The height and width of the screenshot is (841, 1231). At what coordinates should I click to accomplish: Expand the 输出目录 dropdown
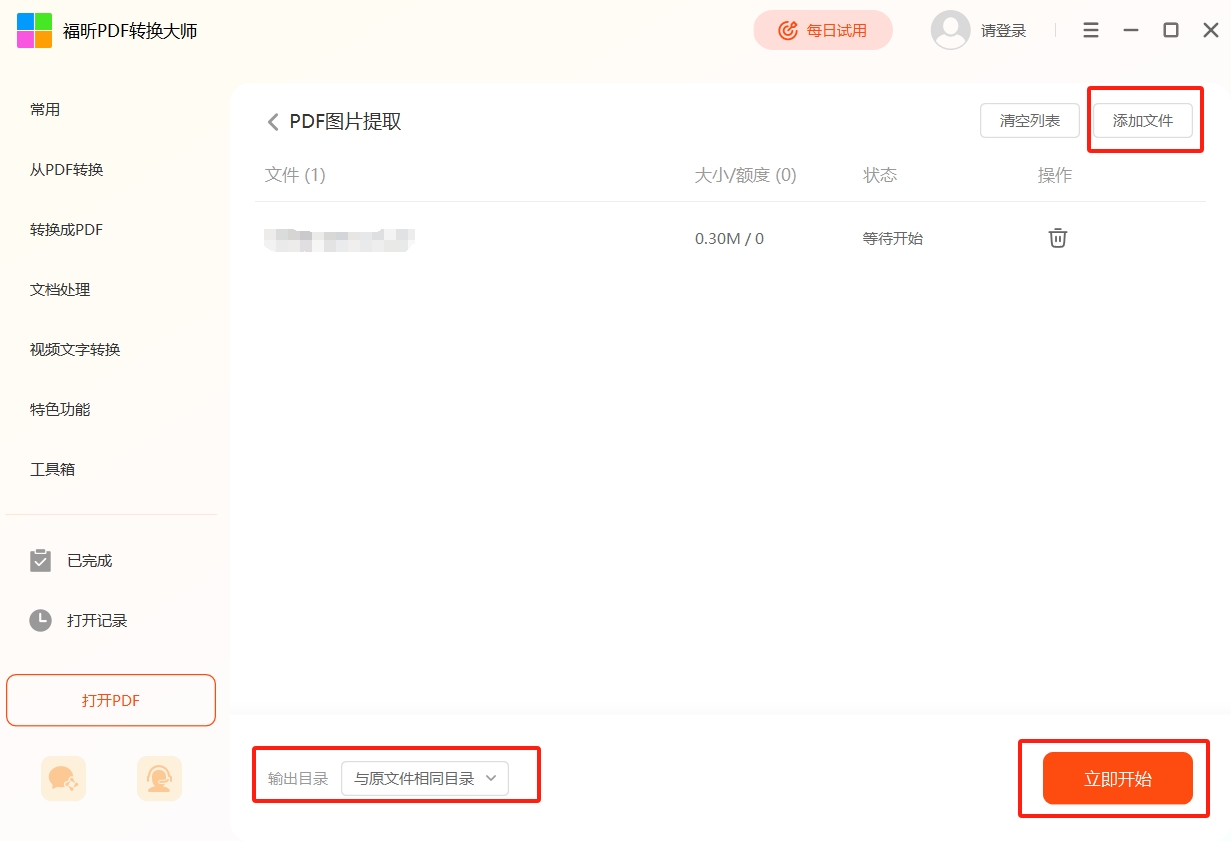(x=425, y=778)
